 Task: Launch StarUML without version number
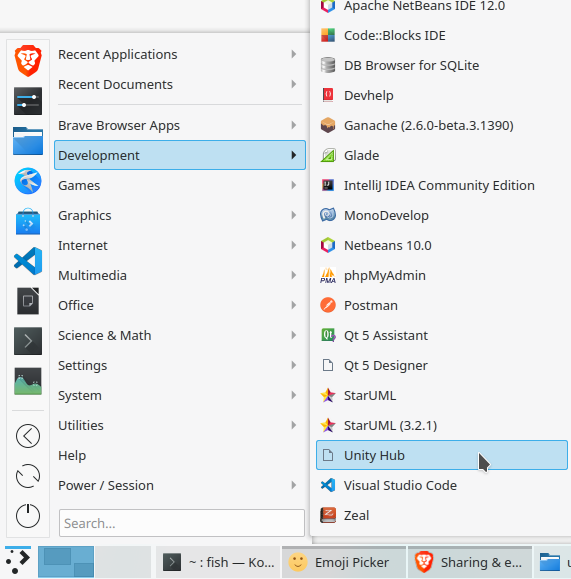[442, 395]
